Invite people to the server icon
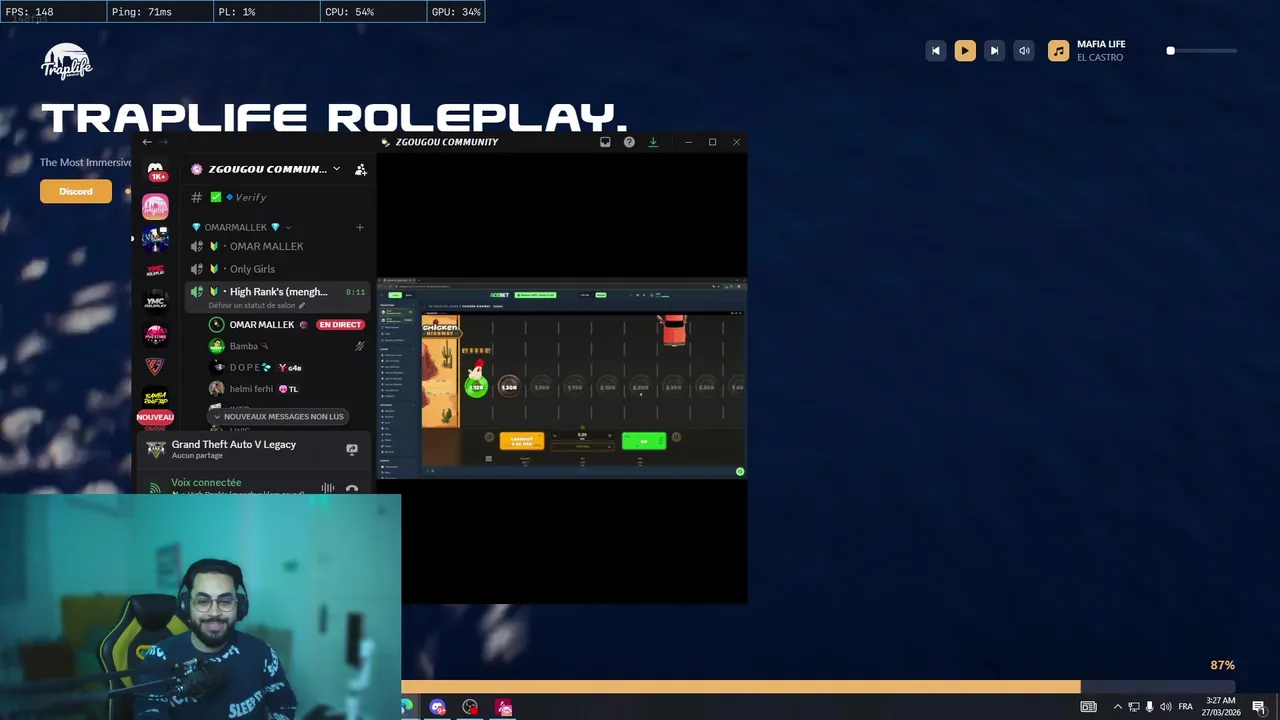Screen dimensions: 1280x720 [361, 170]
